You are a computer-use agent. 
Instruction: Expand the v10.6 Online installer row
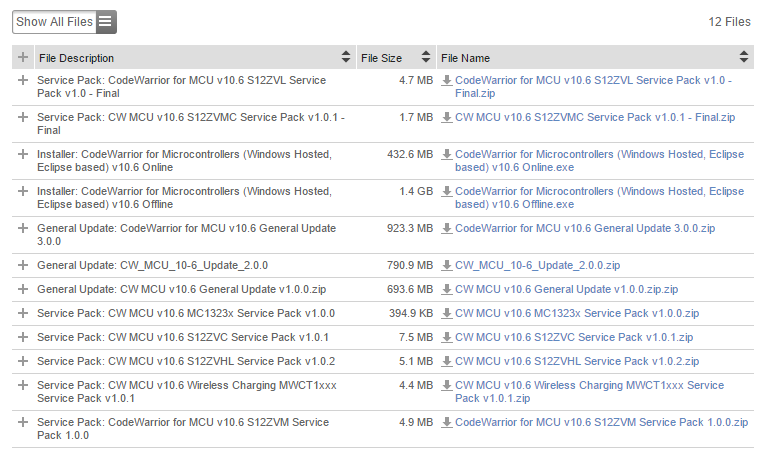pos(23,154)
